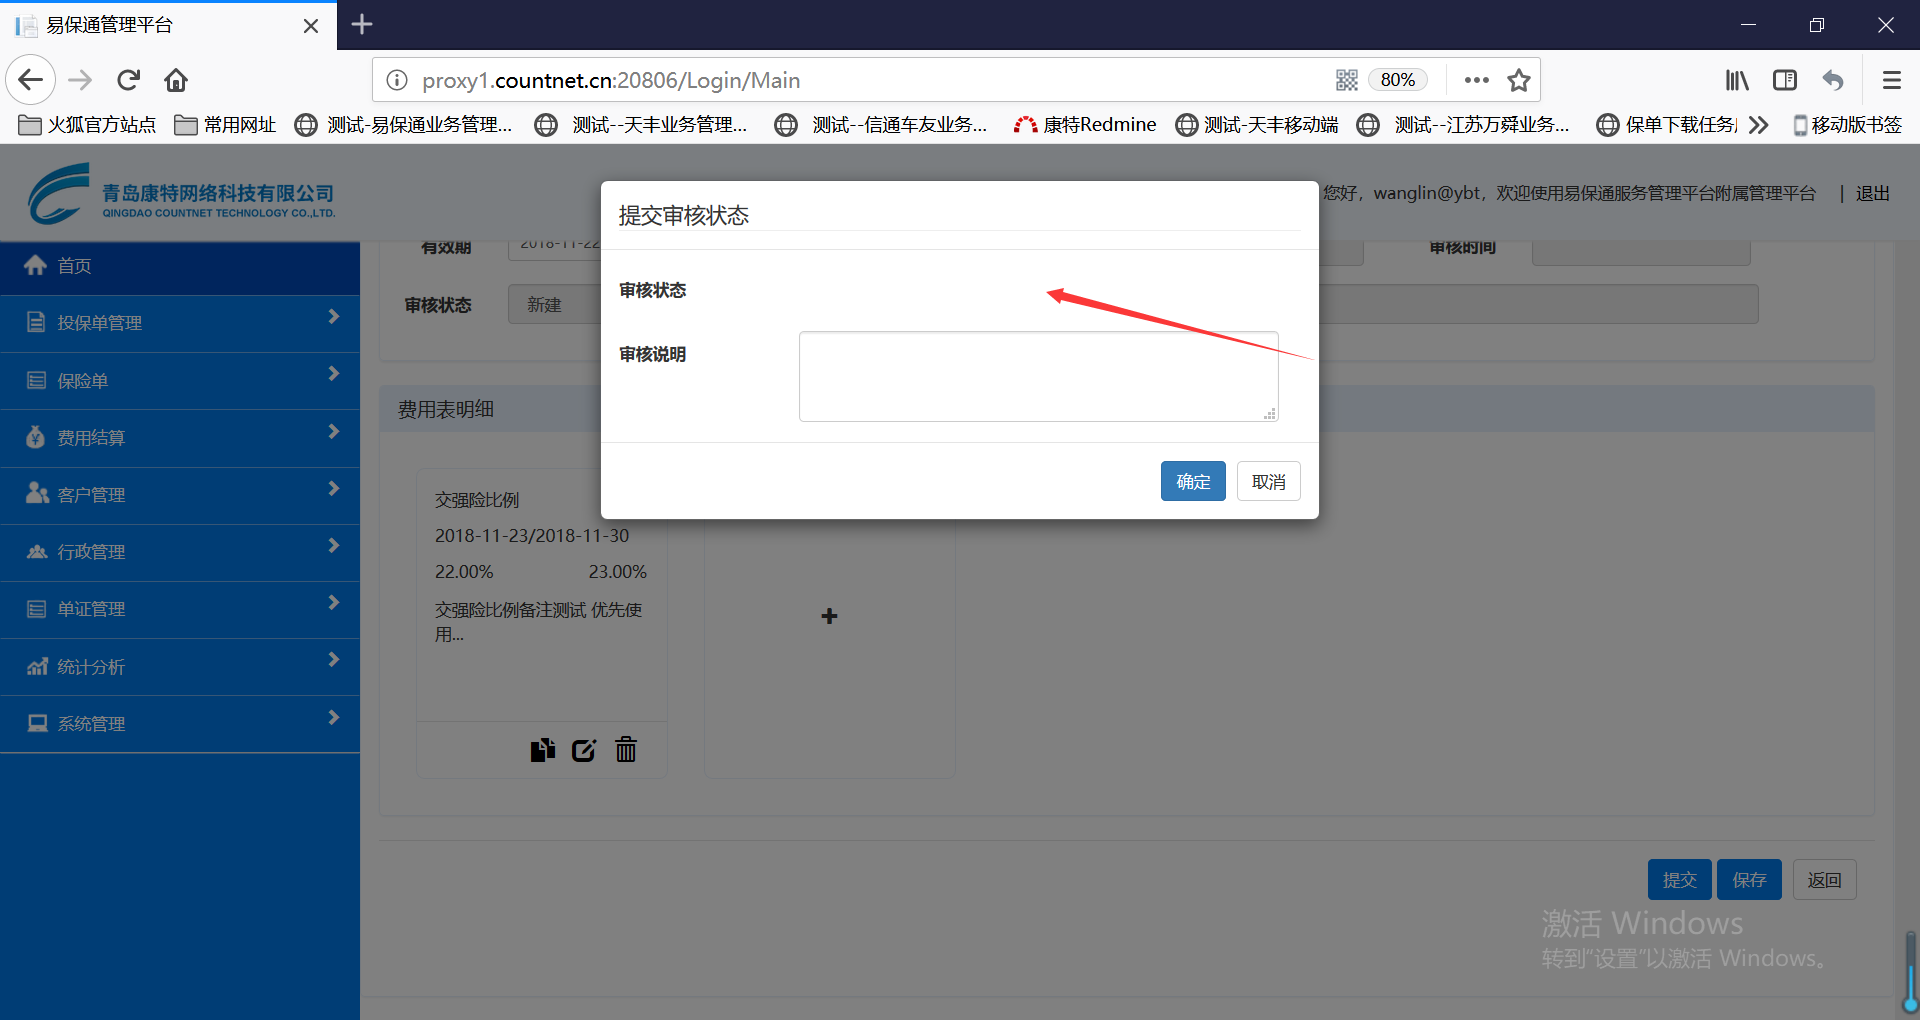Image resolution: width=1920 pixels, height=1020 pixels.
Task: Click the chevron beside 费用结算
Action: tap(334, 432)
